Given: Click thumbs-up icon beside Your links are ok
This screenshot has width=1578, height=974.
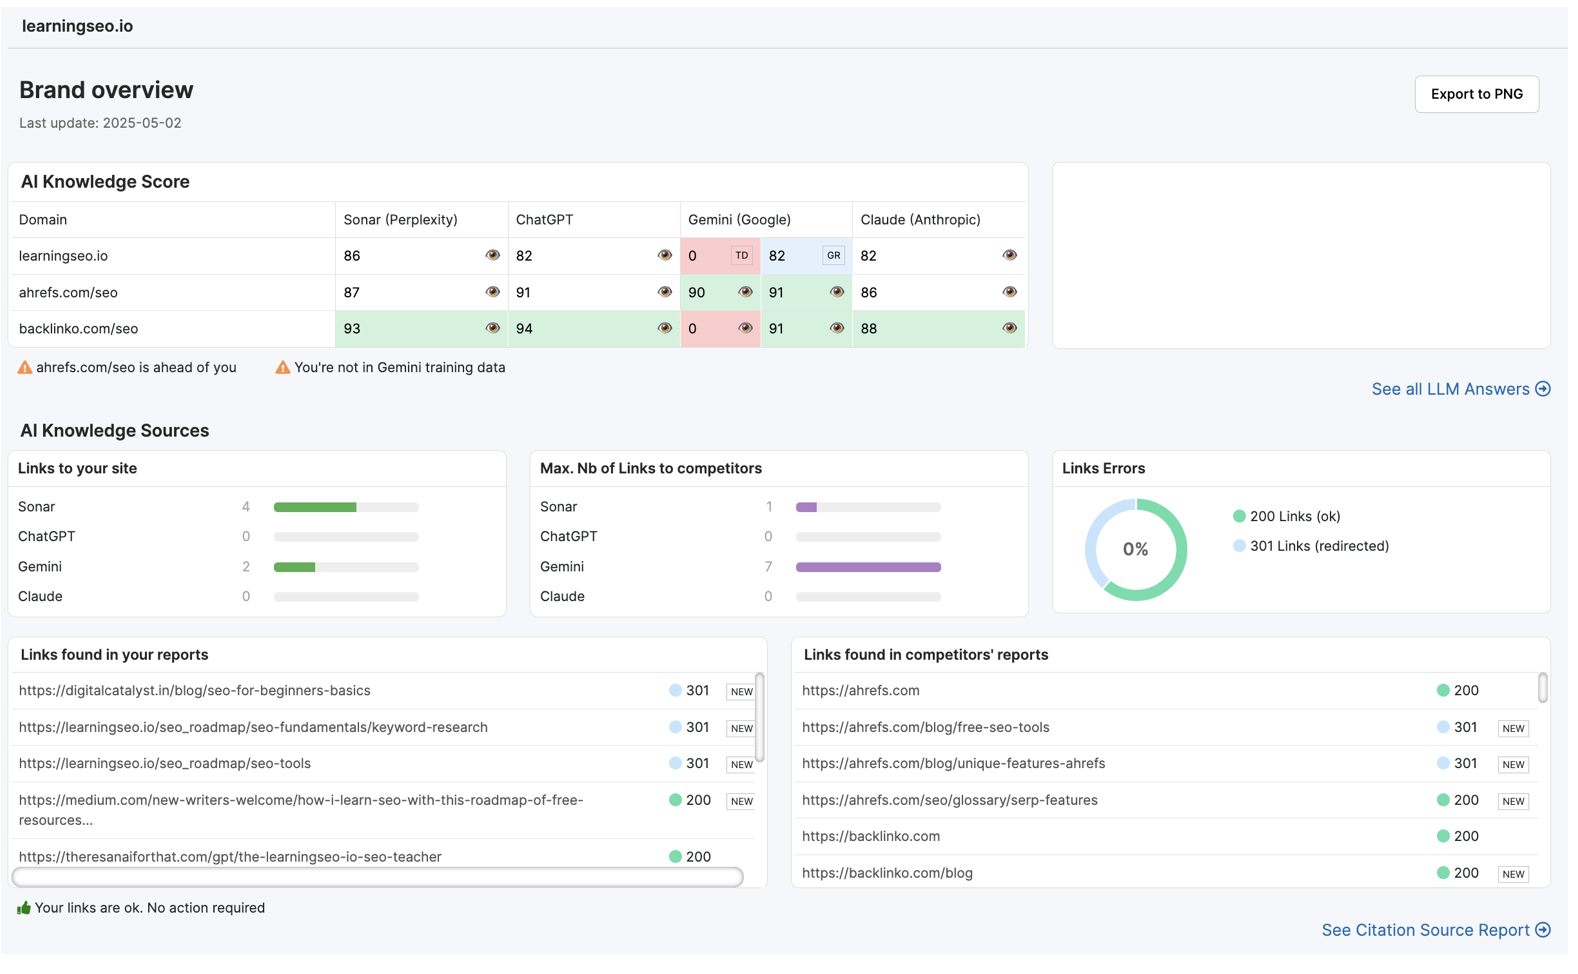Looking at the screenshot, I should [x=24, y=908].
